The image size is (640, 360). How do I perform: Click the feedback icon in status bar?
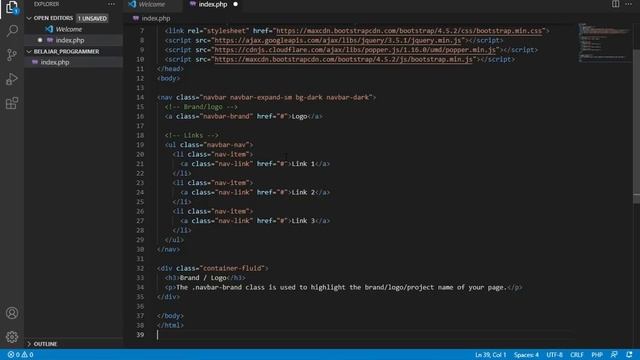pos(614,355)
